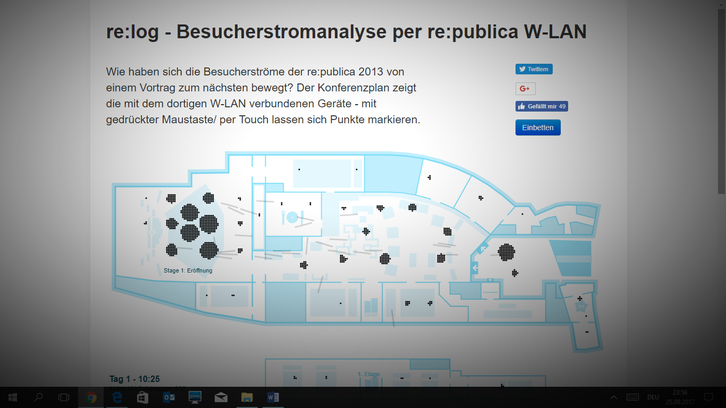
Task: Expand the hidden system tray icons chevron
Action: [613, 397]
